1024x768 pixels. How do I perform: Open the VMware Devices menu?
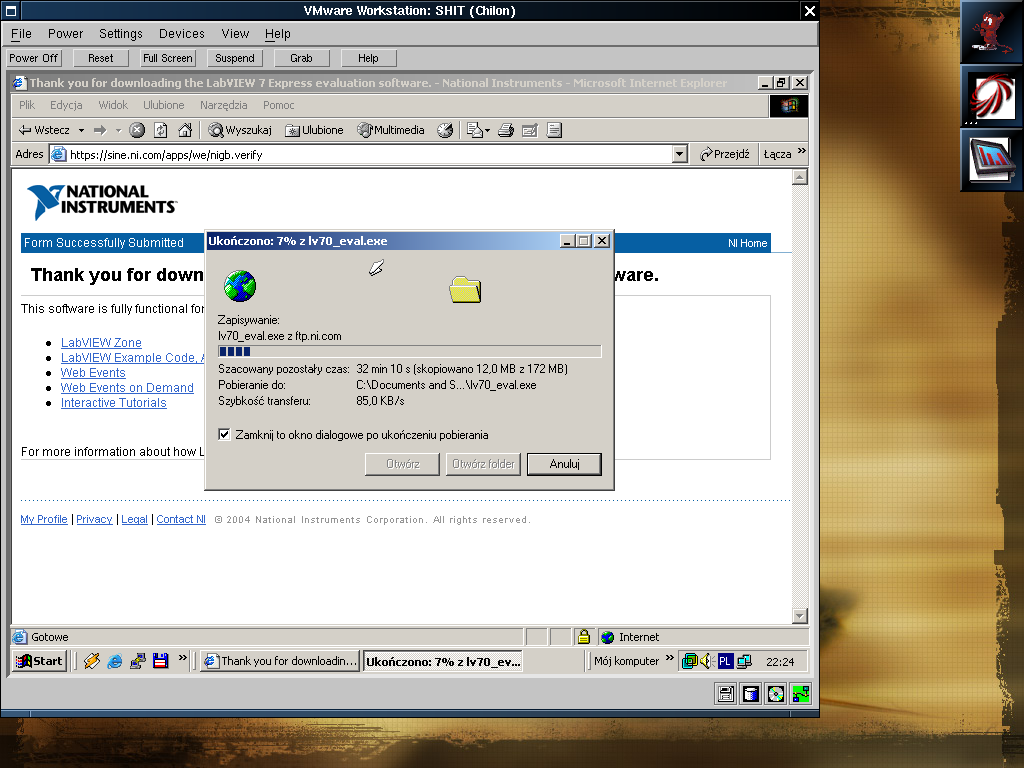coord(181,34)
